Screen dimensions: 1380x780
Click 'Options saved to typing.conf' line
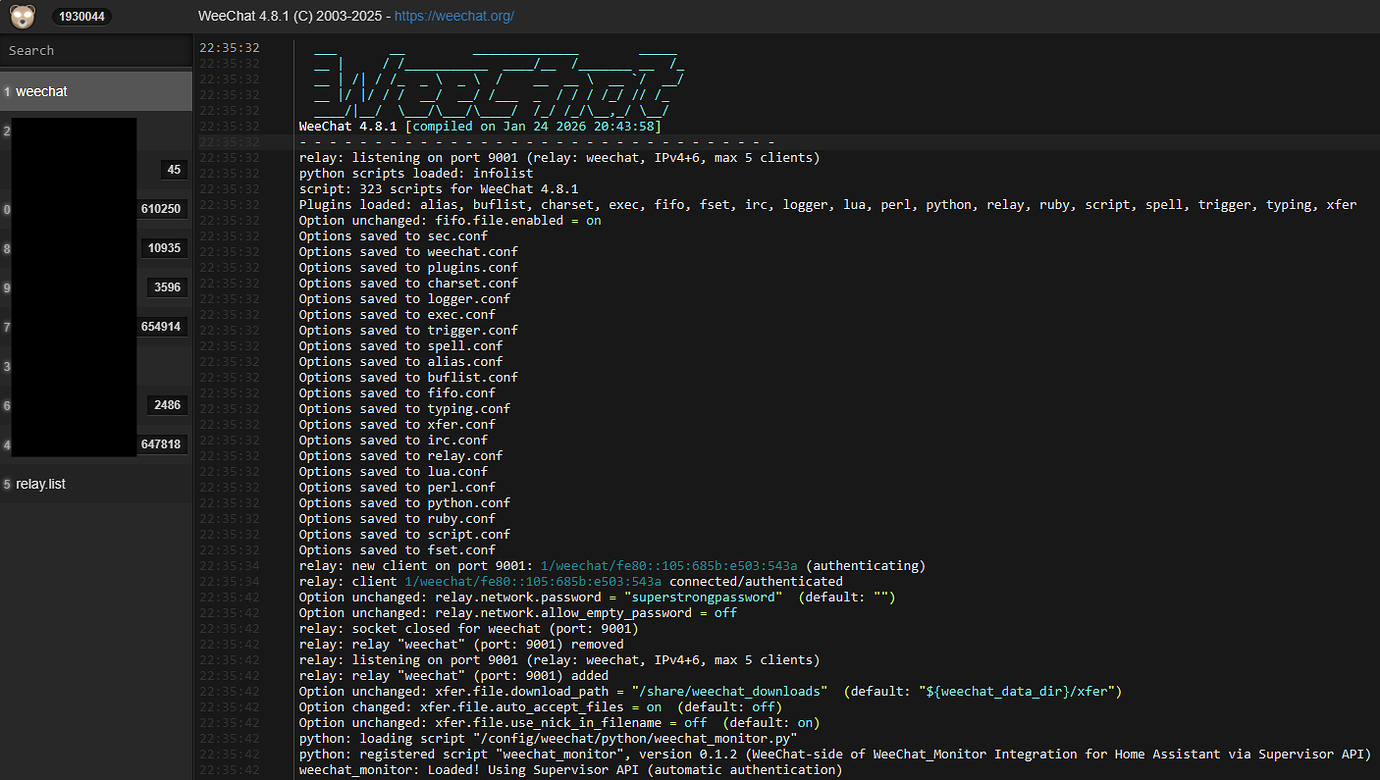[x=404, y=408]
